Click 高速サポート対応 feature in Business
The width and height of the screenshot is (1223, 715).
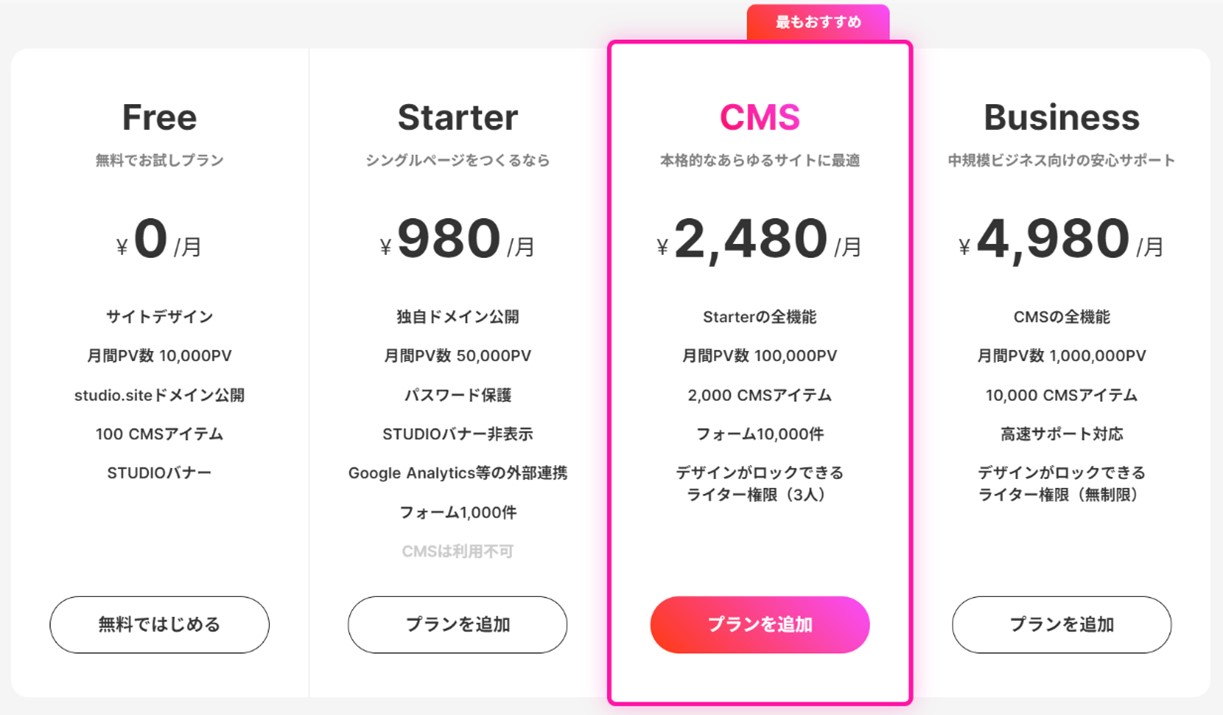[x=1061, y=434]
